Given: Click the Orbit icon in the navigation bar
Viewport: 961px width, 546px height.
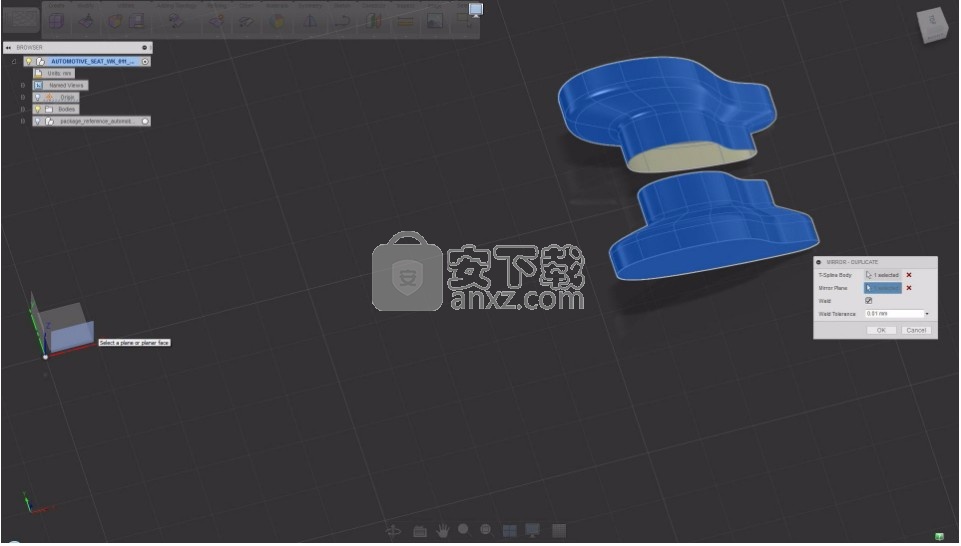Looking at the screenshot, I should pos(393,531).
